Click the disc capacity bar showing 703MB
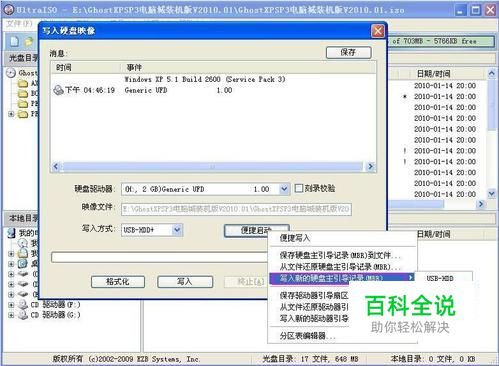This screenshot has height=366, width=499. click(x=441, y=41)
